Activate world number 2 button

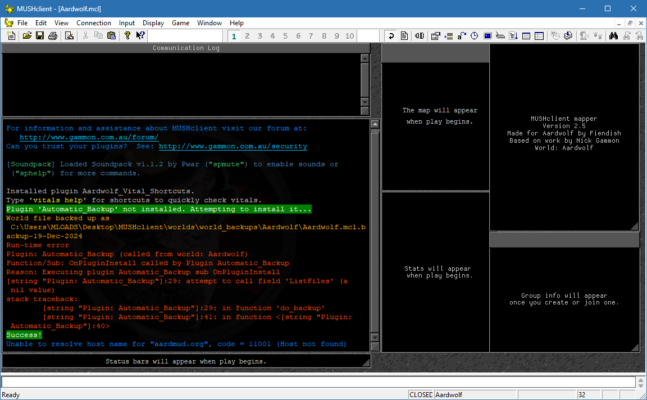[246, 36]
